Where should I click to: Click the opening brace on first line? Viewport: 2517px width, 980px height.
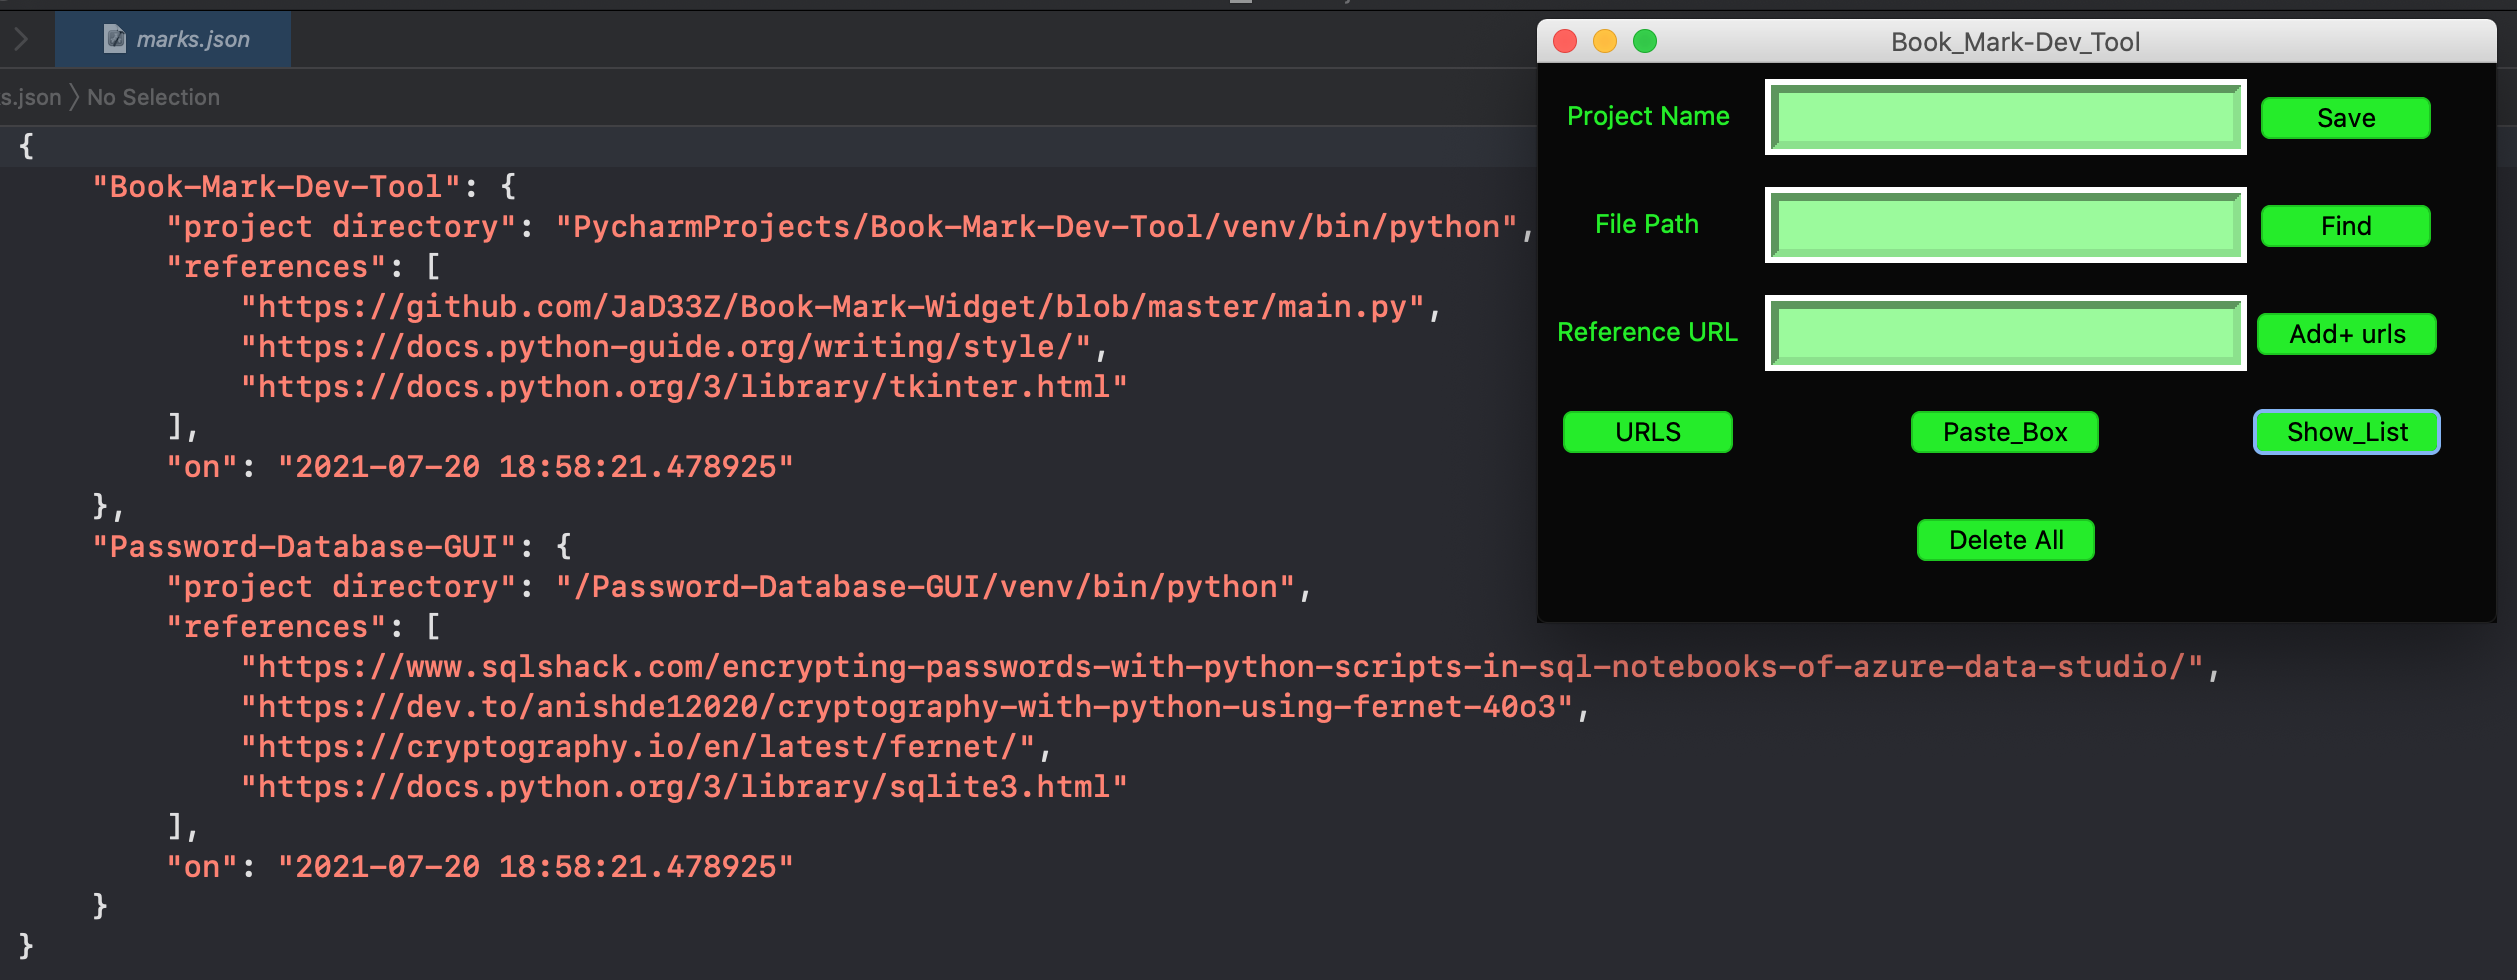click(x=27, y=146)
